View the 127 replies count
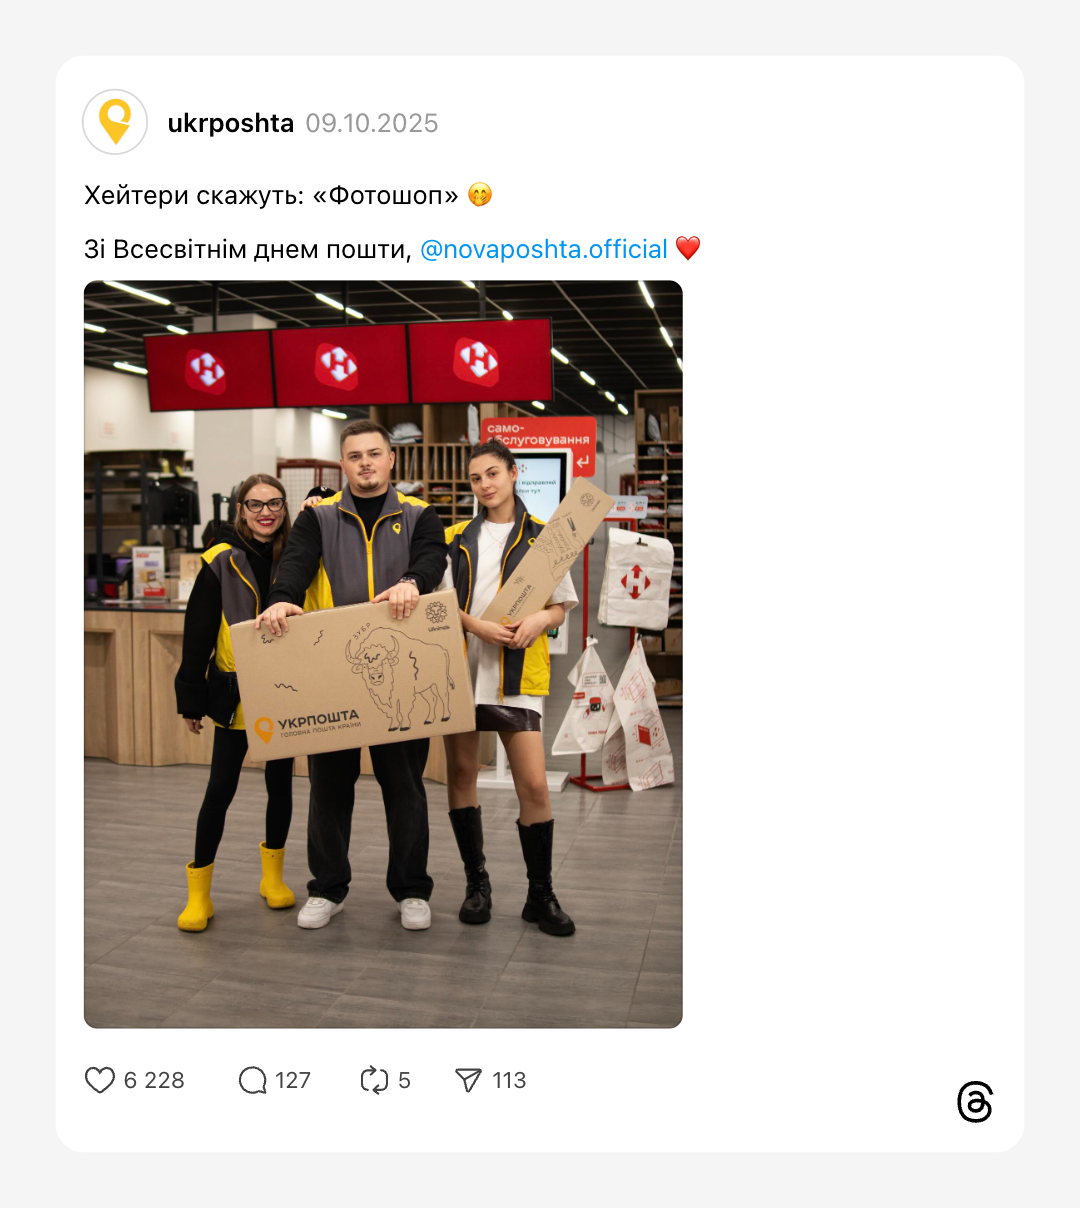Viewport: 1080px width, 1208px height. pos(293,1080)
